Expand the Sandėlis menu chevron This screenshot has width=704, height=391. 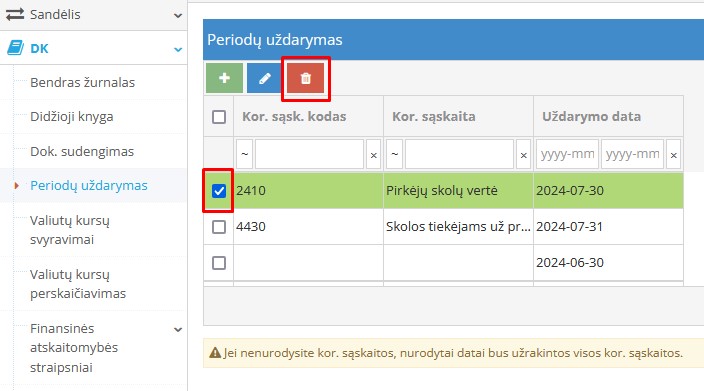pos(178,15)
